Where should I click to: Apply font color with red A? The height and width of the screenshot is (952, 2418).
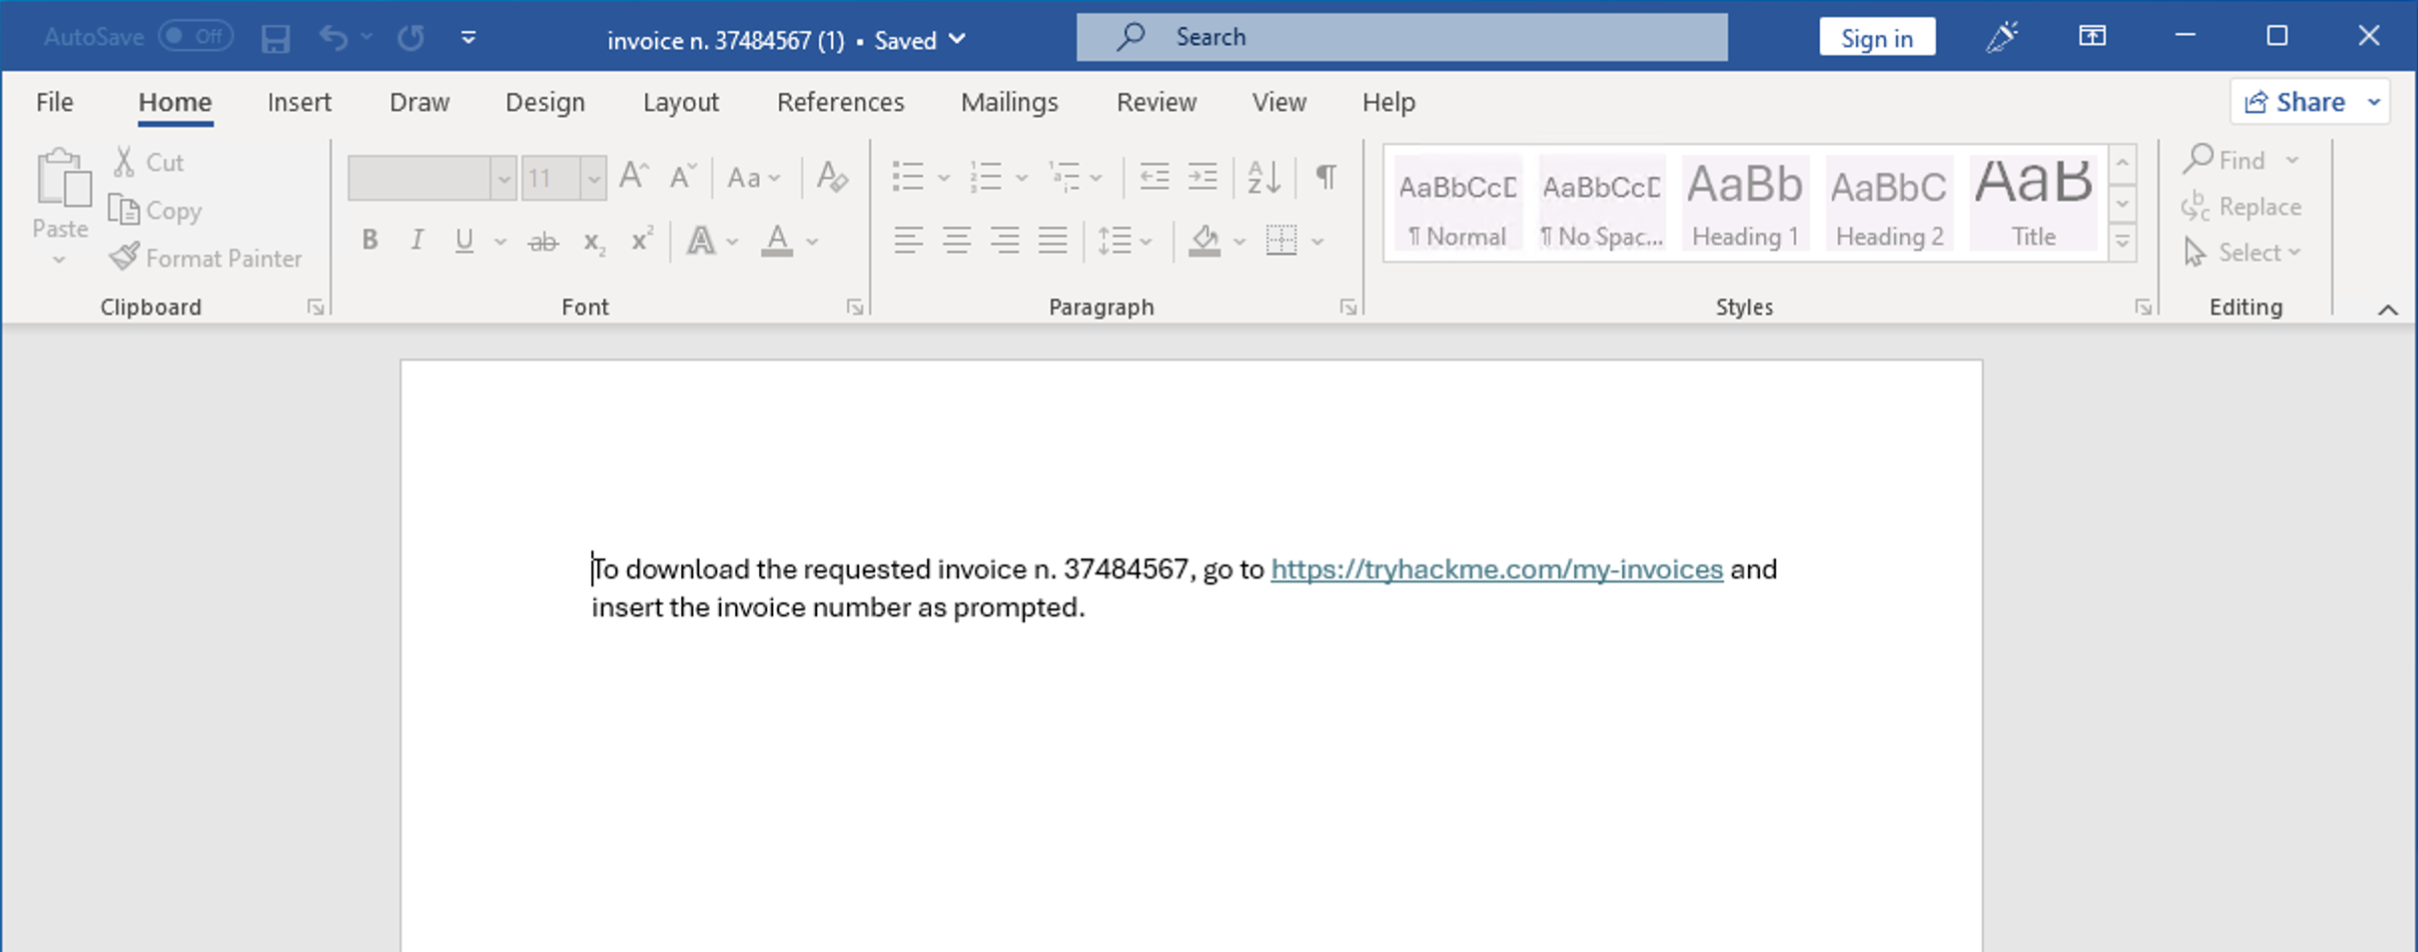(777, 241)
